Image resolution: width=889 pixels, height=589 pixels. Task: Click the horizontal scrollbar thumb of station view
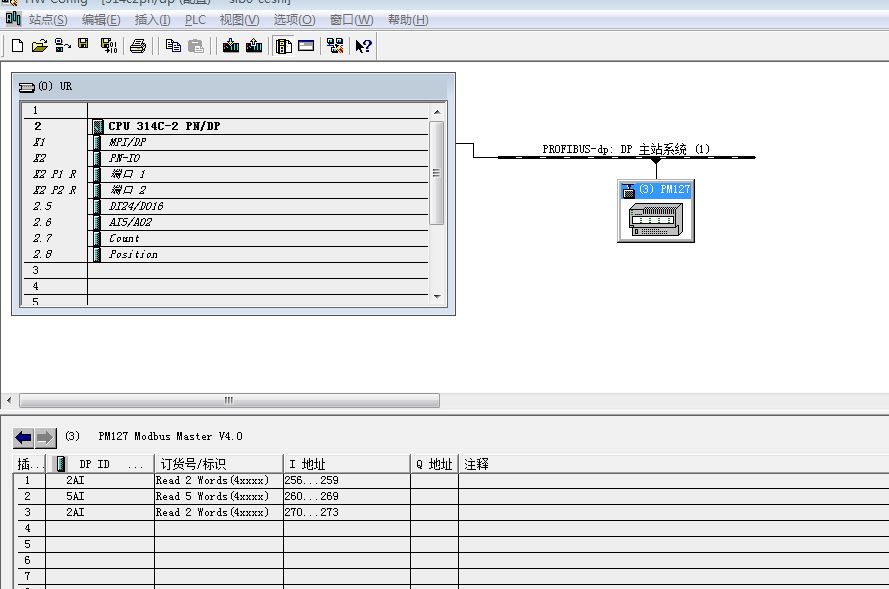[229, 400]
